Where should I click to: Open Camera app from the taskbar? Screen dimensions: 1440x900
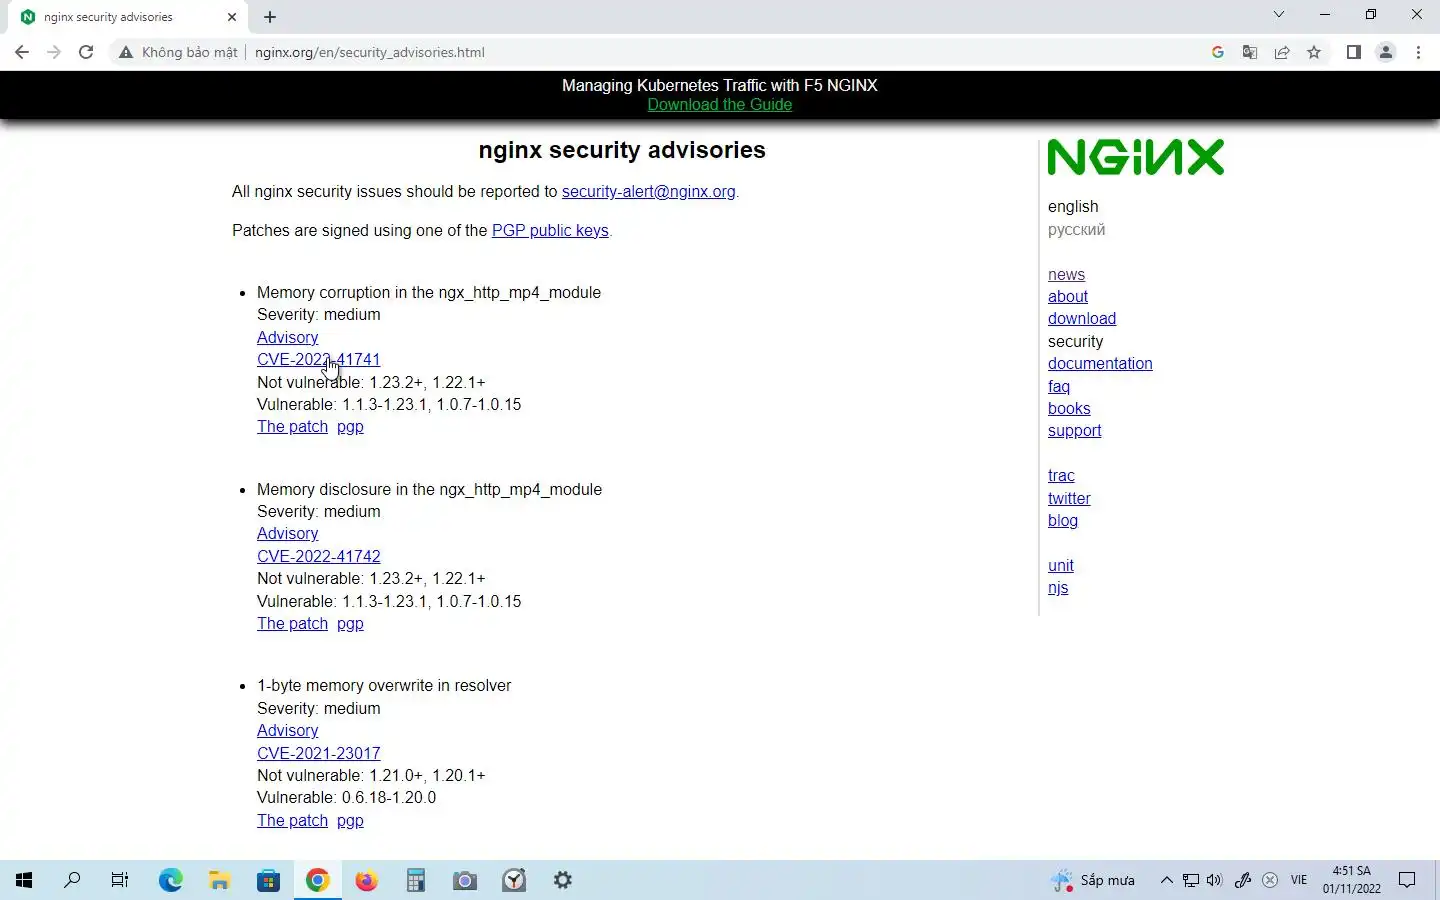(x=465, y=880)
